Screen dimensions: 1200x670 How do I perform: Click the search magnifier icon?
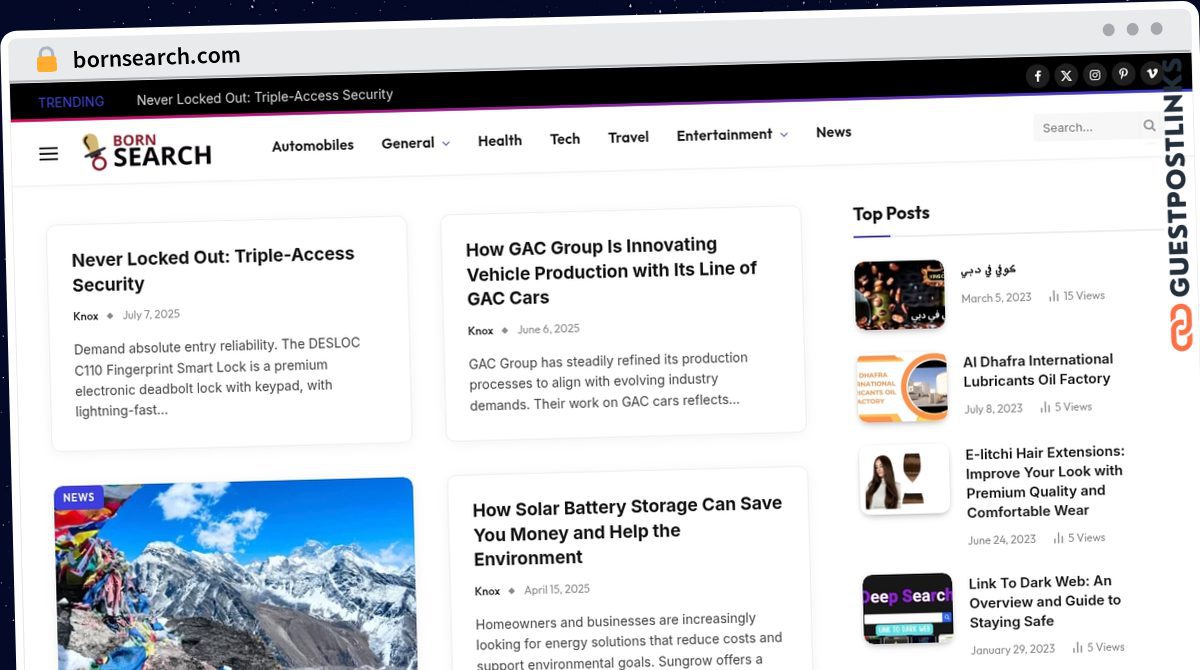tap(1149, 126)
